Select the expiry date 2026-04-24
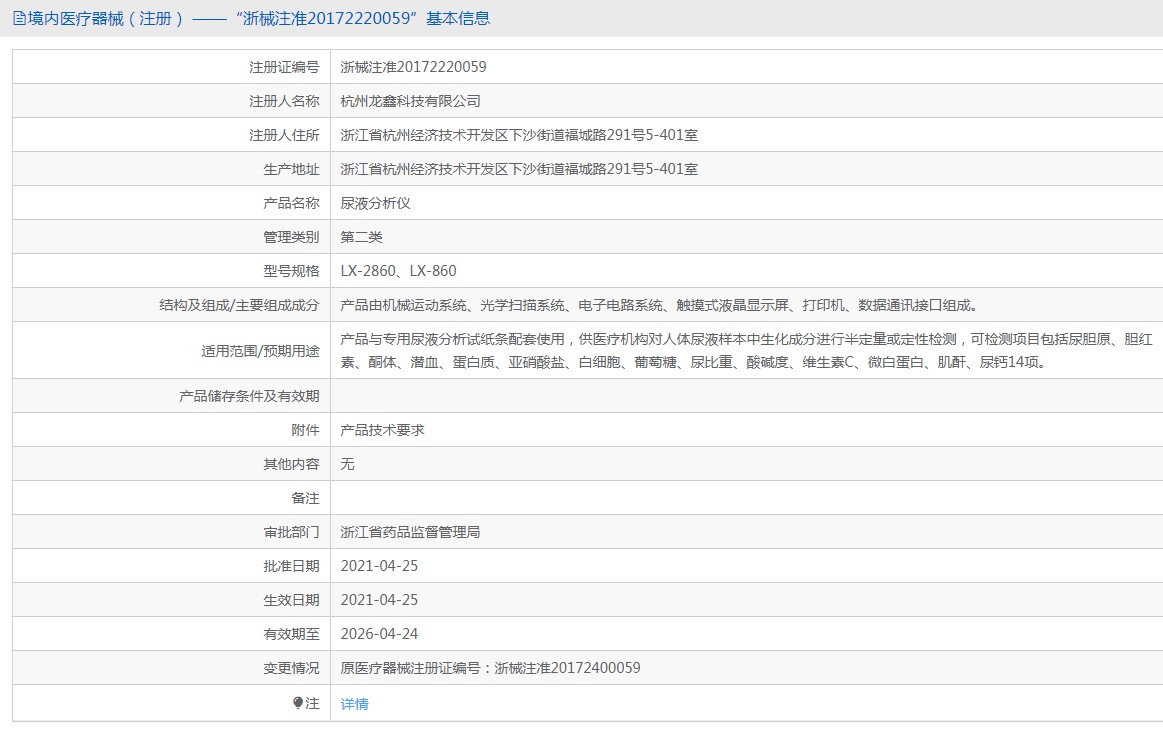The width and height of the screenshot is (1163, 733). pyautogui.click(x=379, y=634)
